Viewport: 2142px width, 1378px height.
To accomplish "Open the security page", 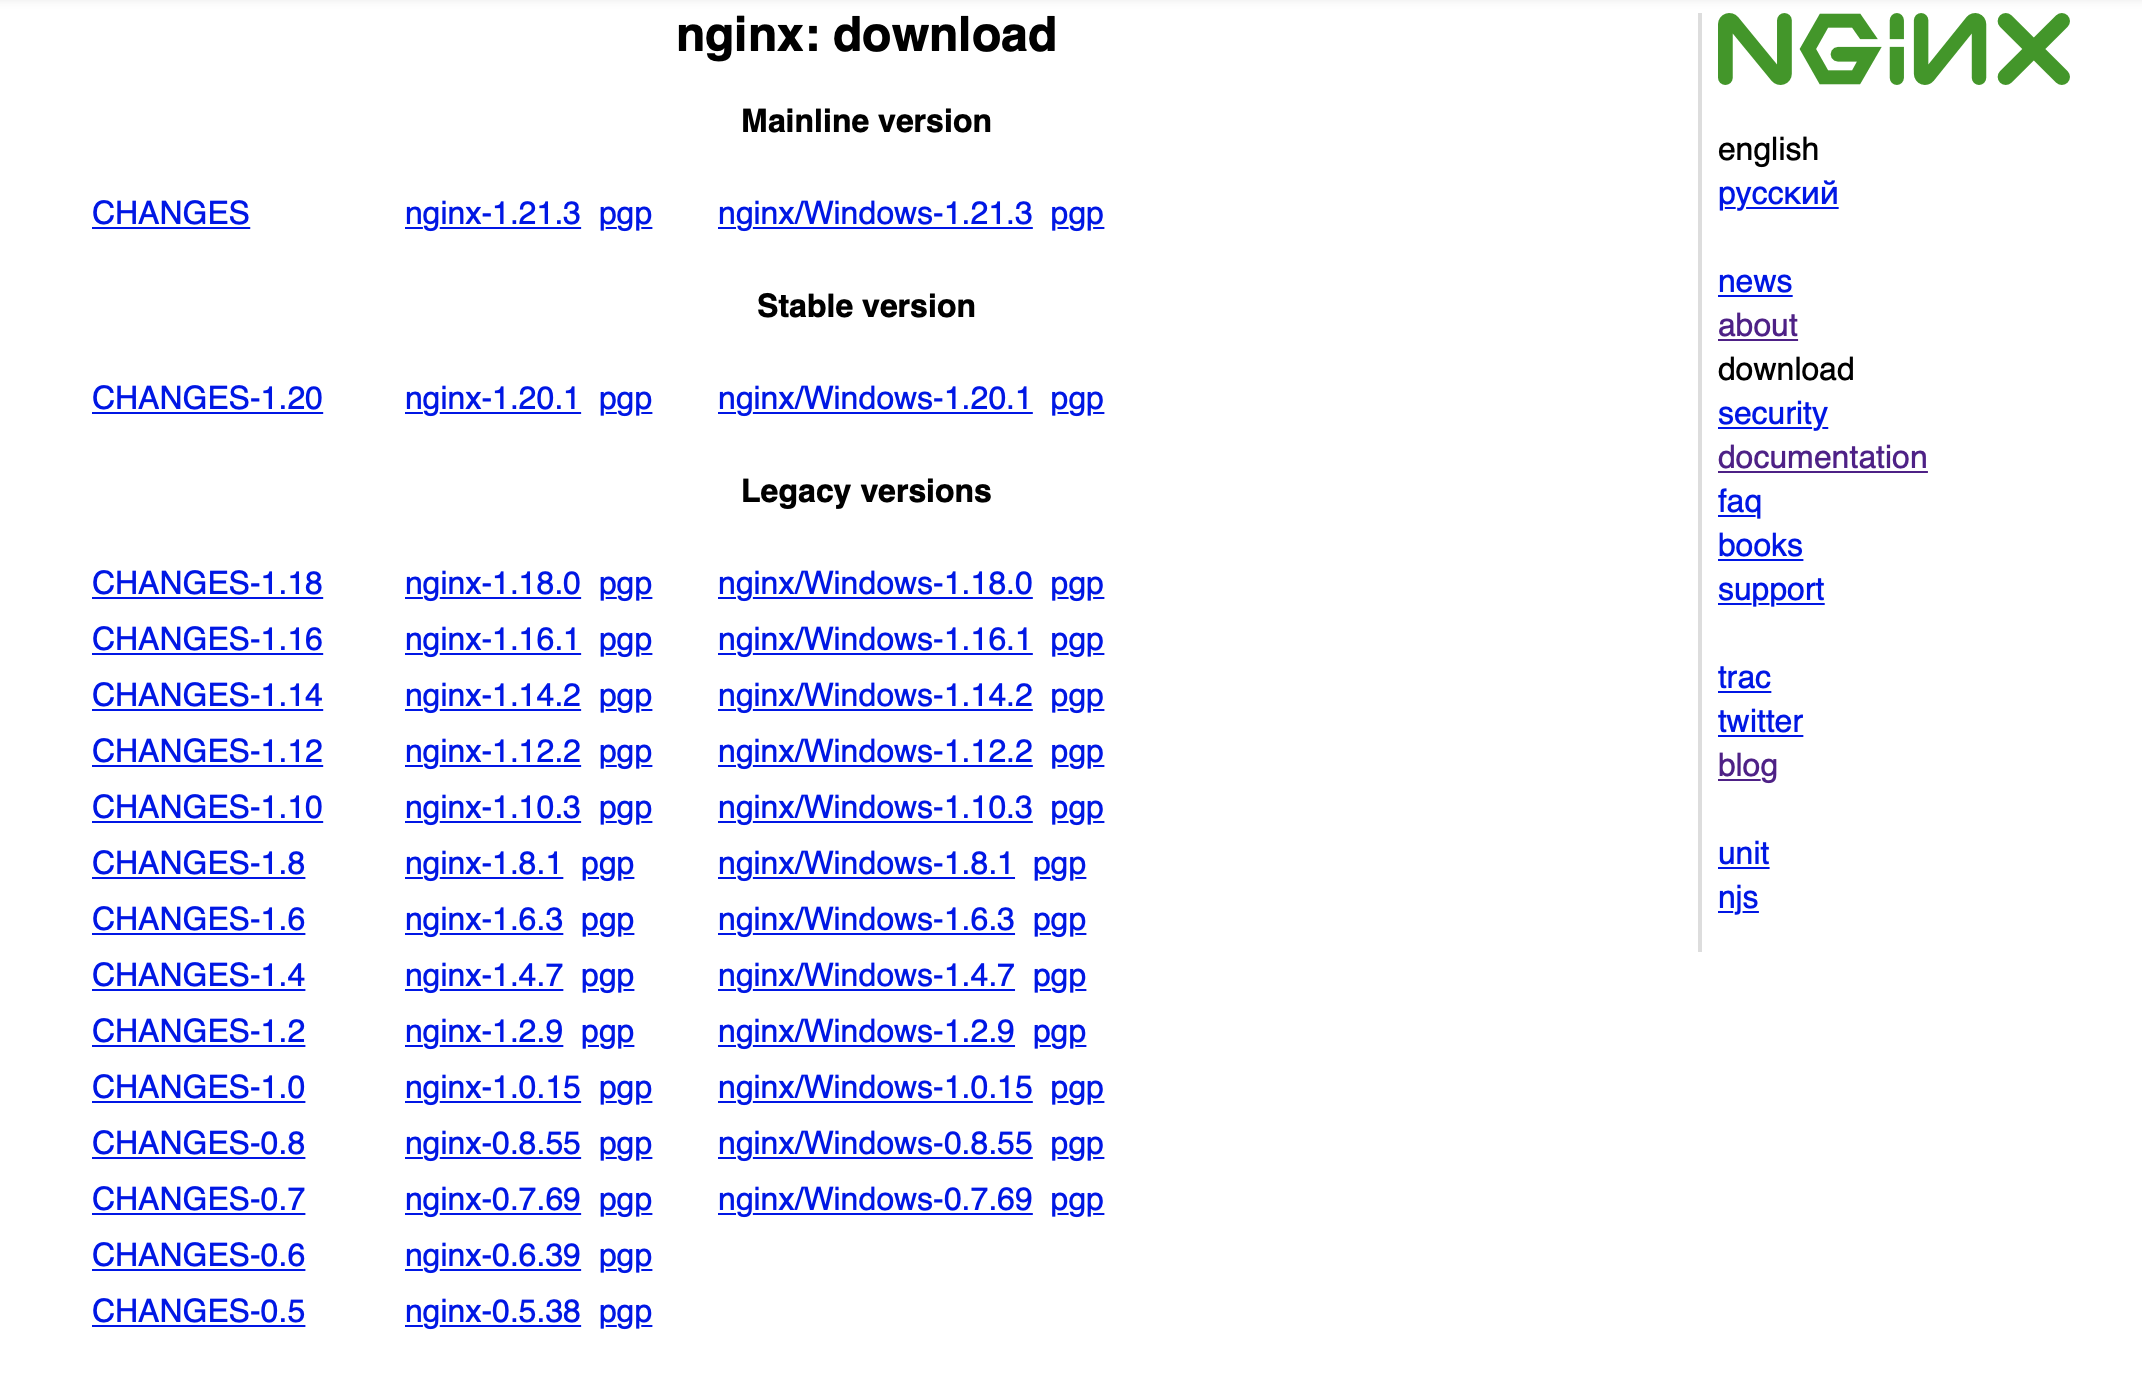I will [x=1772, y=413].
